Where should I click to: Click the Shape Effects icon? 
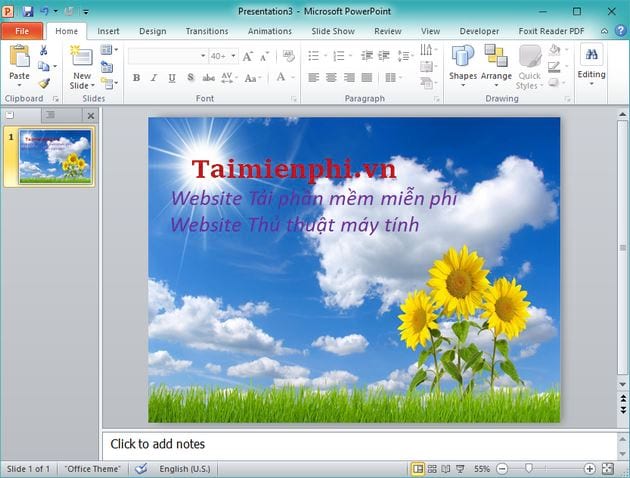[x=554, y=83]
